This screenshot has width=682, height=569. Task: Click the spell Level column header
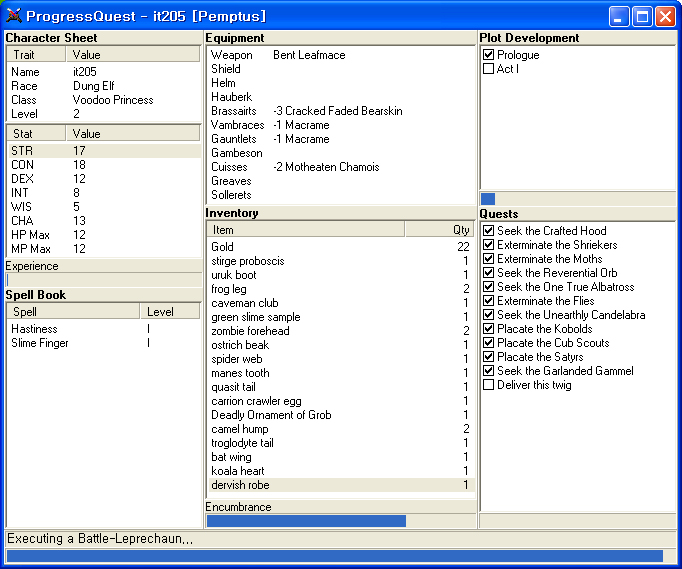tap(170, 311)
